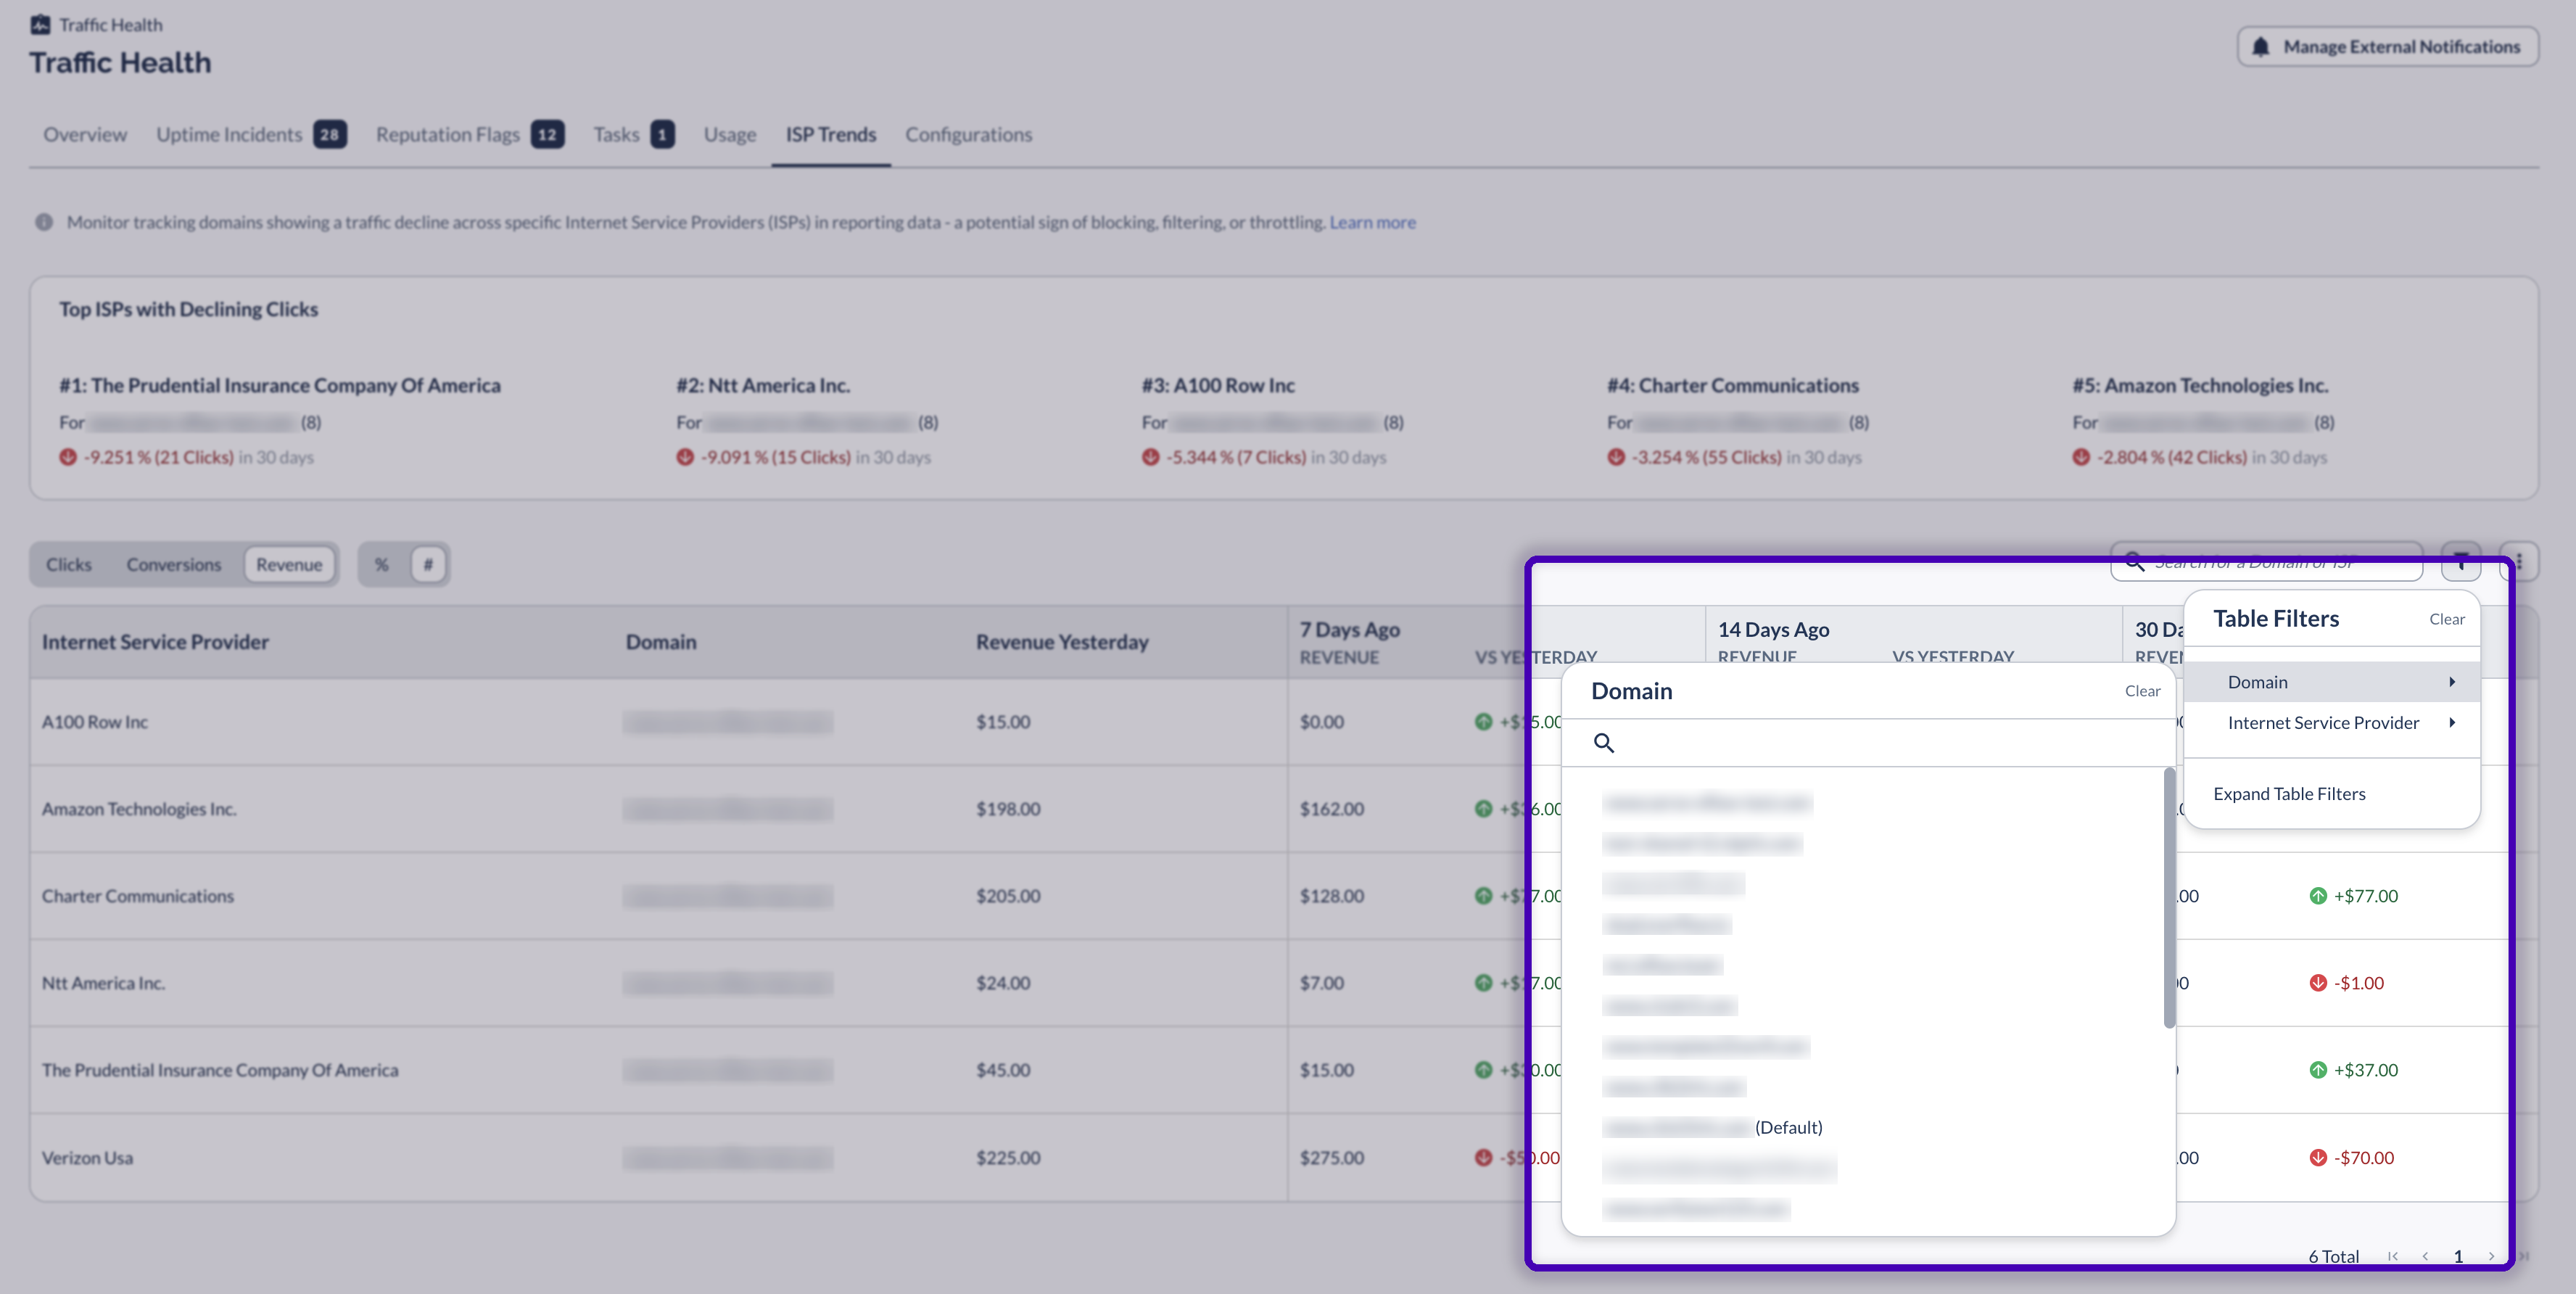Switch metric toggle to Conversions
The image size is (2576, 1294).
coord(174,565)
